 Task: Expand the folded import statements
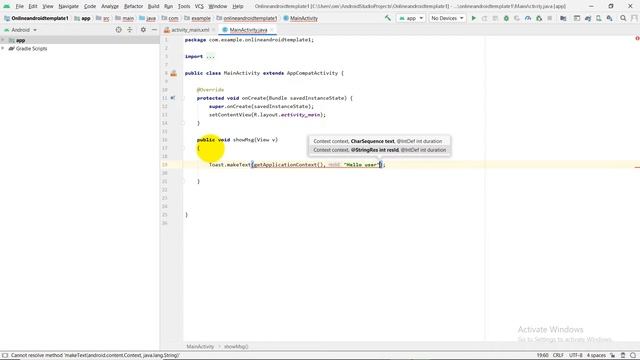click(x=210, y=56)
